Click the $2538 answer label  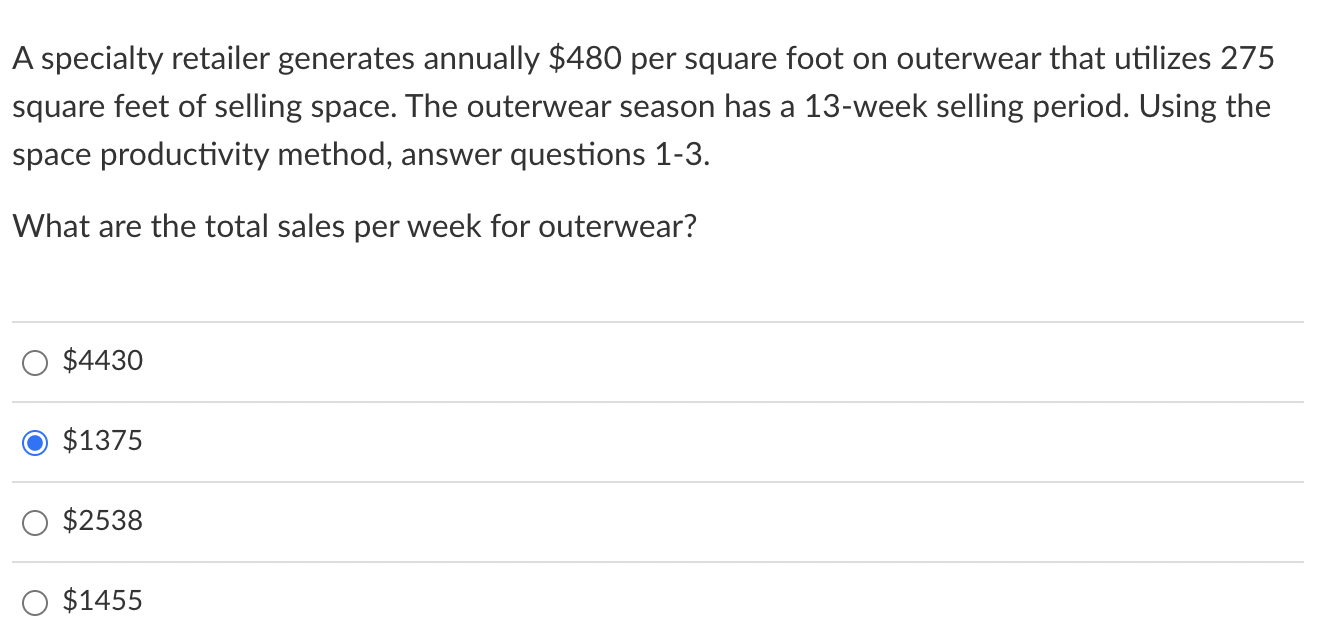[103, 521]
